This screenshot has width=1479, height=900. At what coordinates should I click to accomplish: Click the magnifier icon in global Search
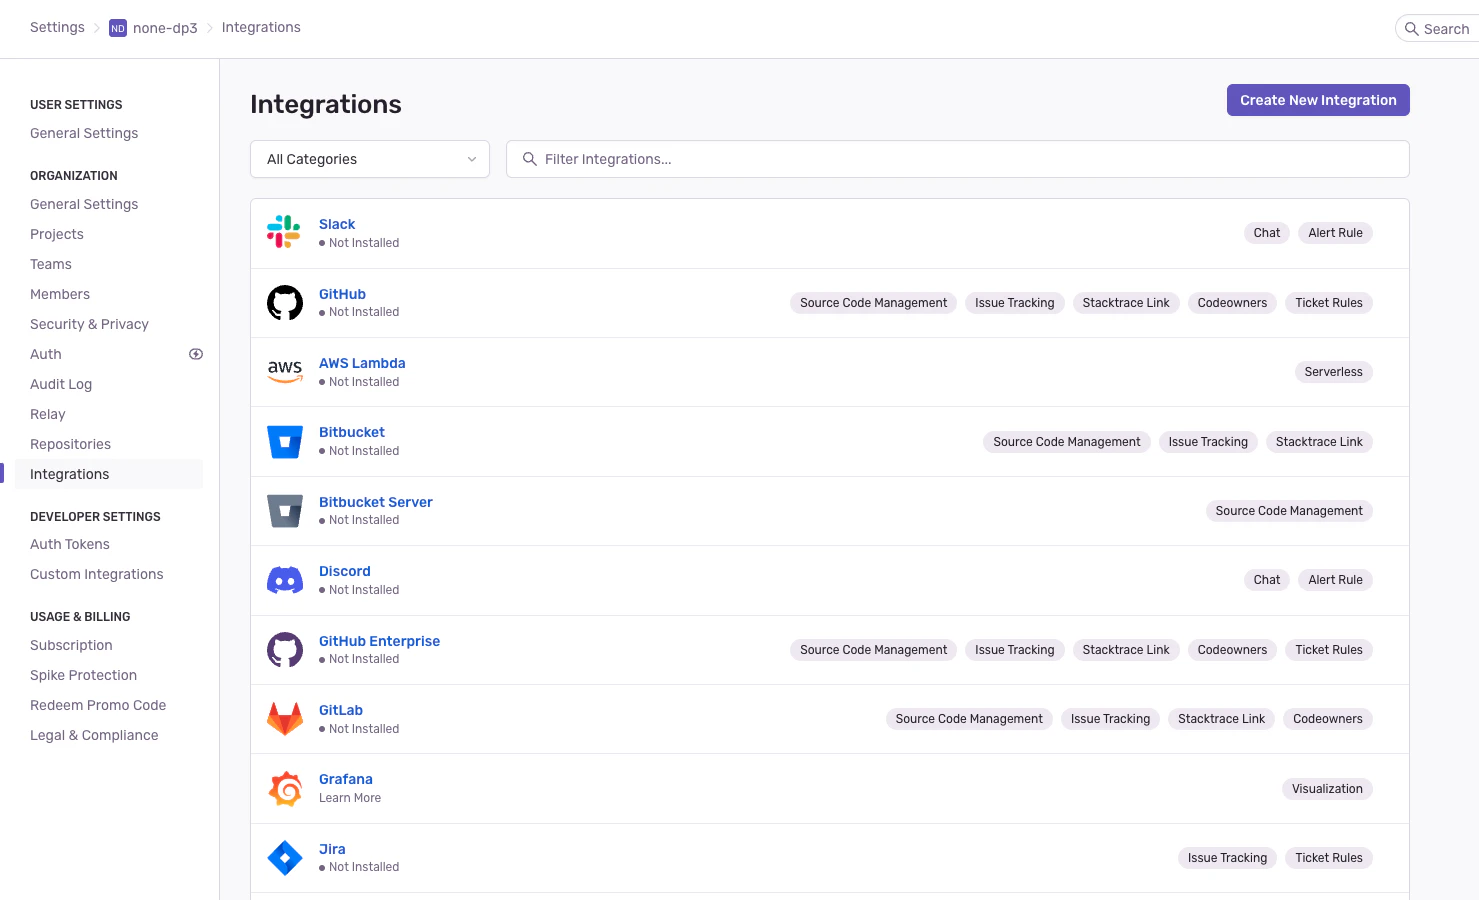1412,29
